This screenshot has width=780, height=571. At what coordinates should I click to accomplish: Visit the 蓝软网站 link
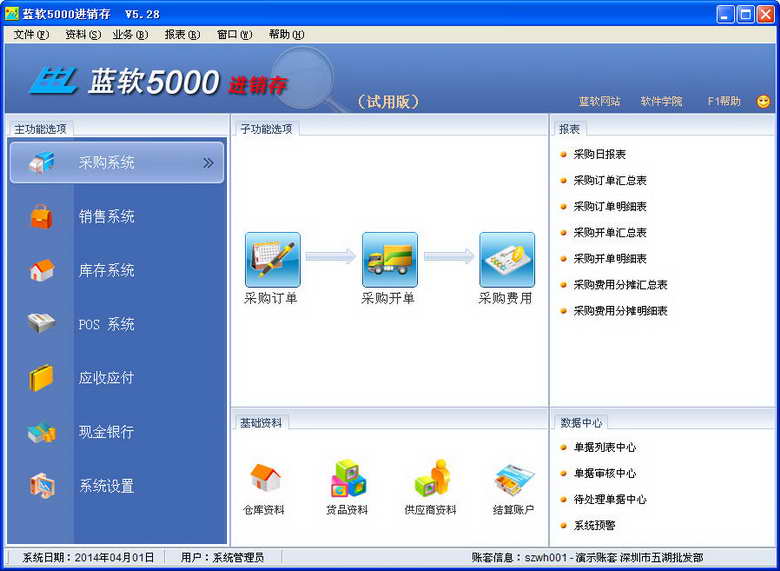(x=599, y=101)
